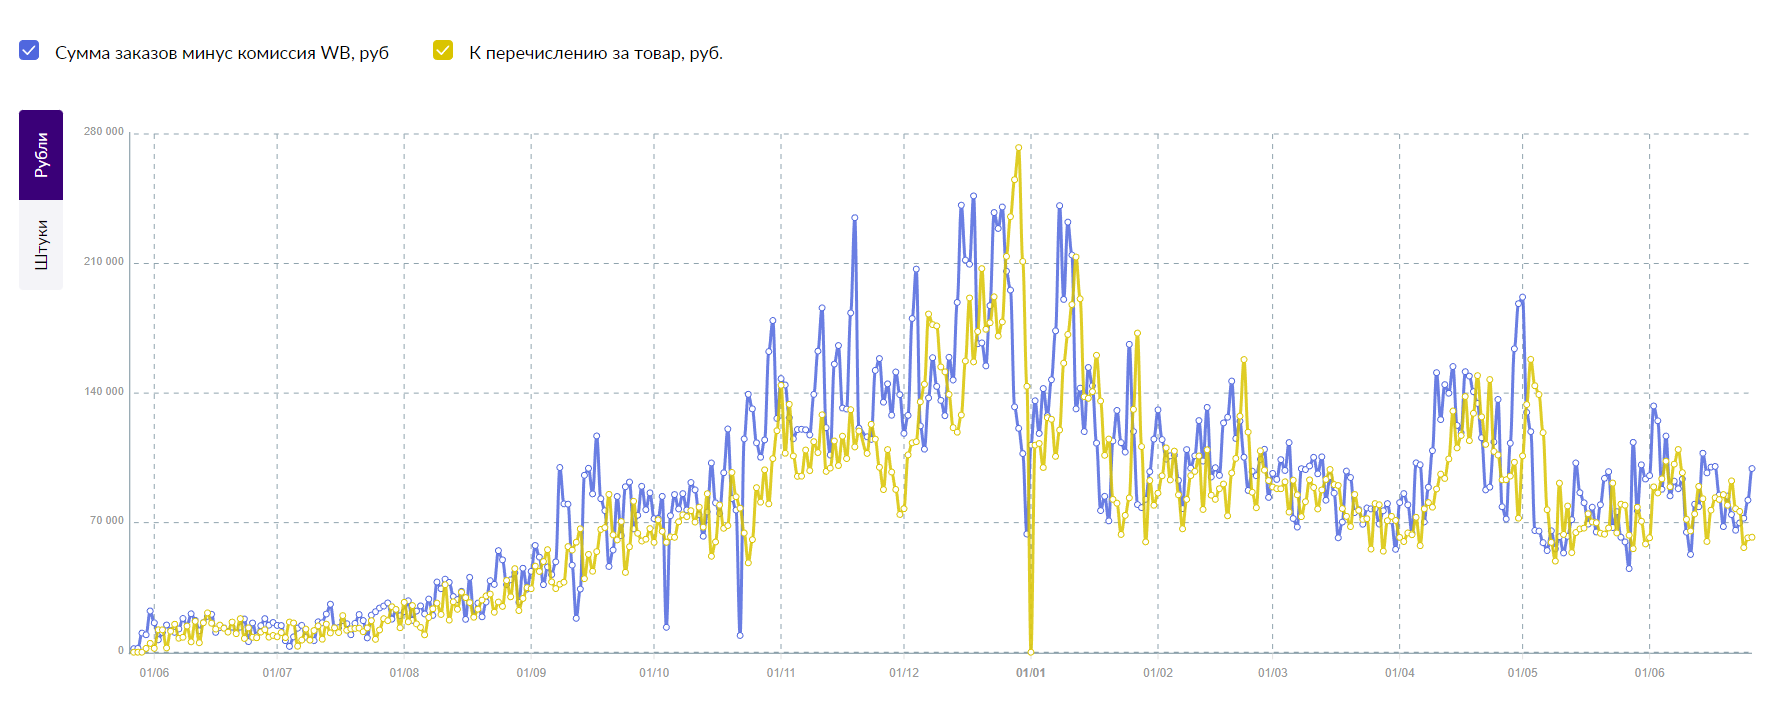Viewport: 1783px width, 704px height.
Task: Click the '01/02' x-axis date label
Action: tap(1158, 673)
